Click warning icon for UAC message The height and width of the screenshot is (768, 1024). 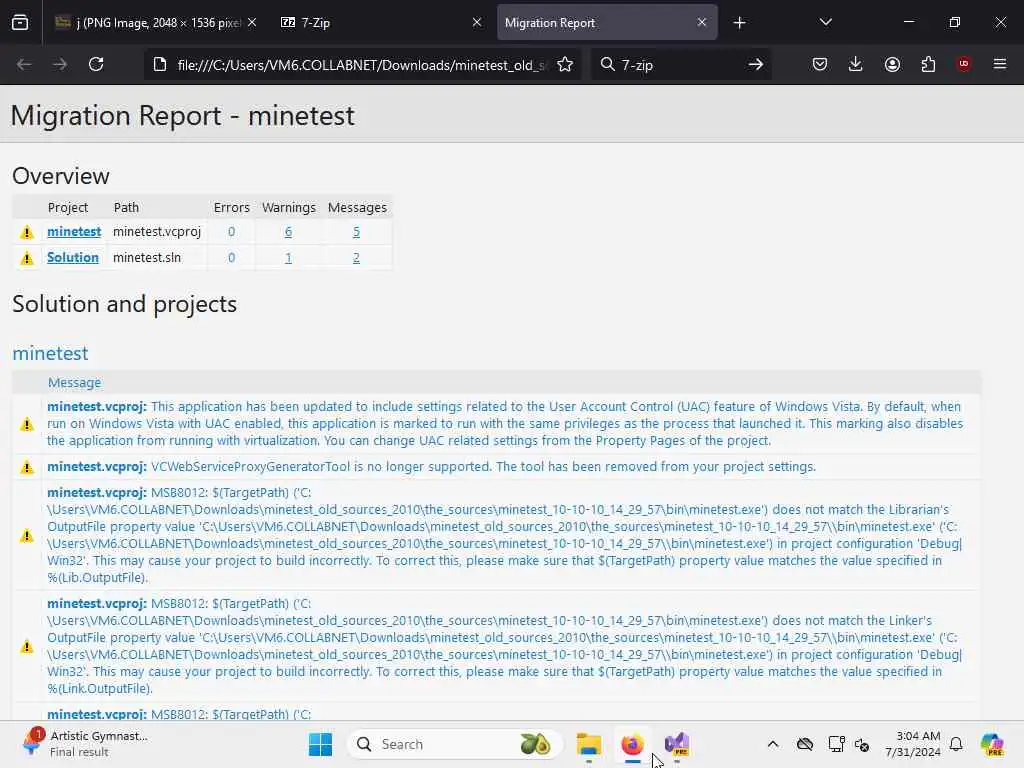[27, 424]
